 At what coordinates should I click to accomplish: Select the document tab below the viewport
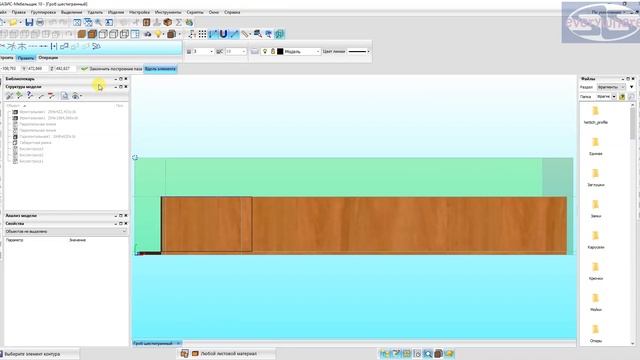[157, 343]
